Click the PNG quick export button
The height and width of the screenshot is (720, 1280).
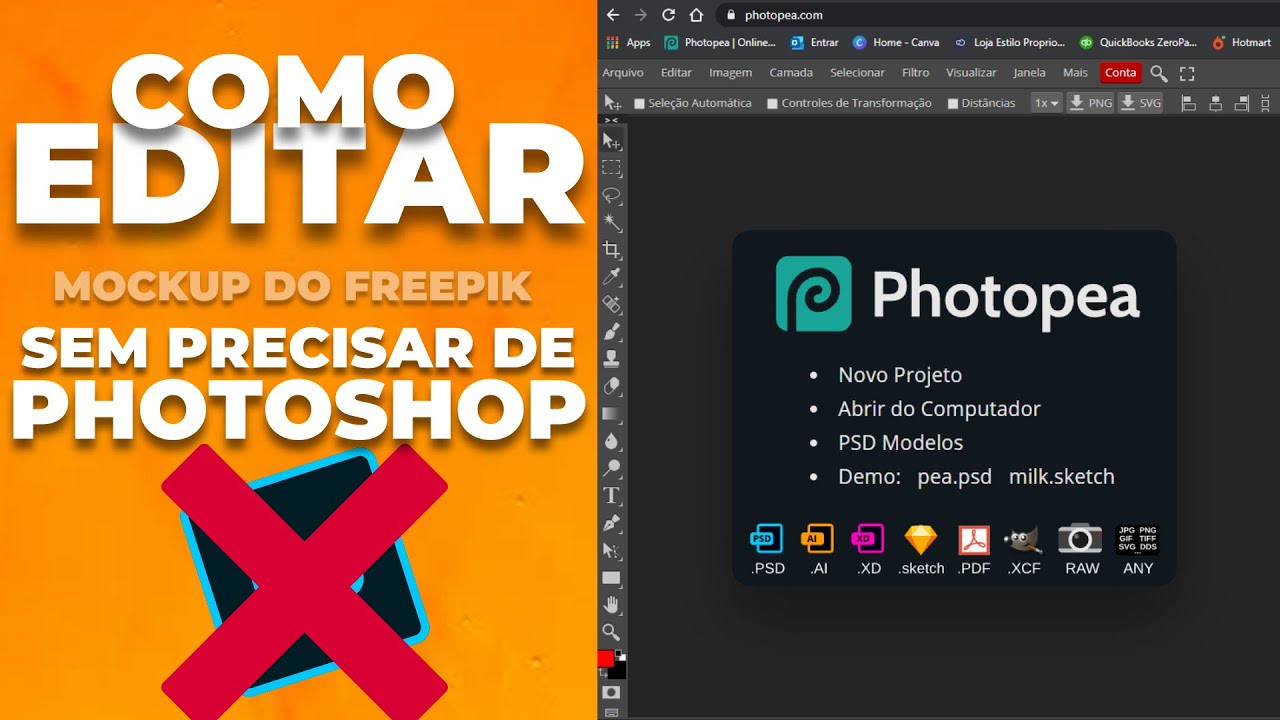click(1090, 103)
